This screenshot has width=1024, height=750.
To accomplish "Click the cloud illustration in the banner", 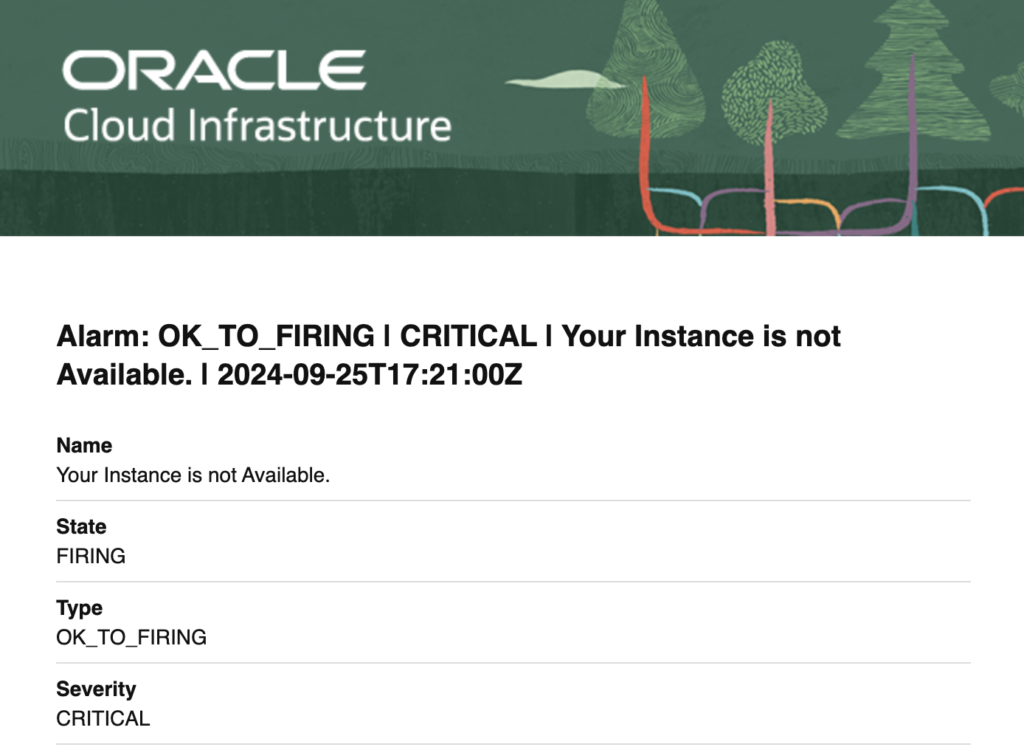I will [x=560, y=81].
